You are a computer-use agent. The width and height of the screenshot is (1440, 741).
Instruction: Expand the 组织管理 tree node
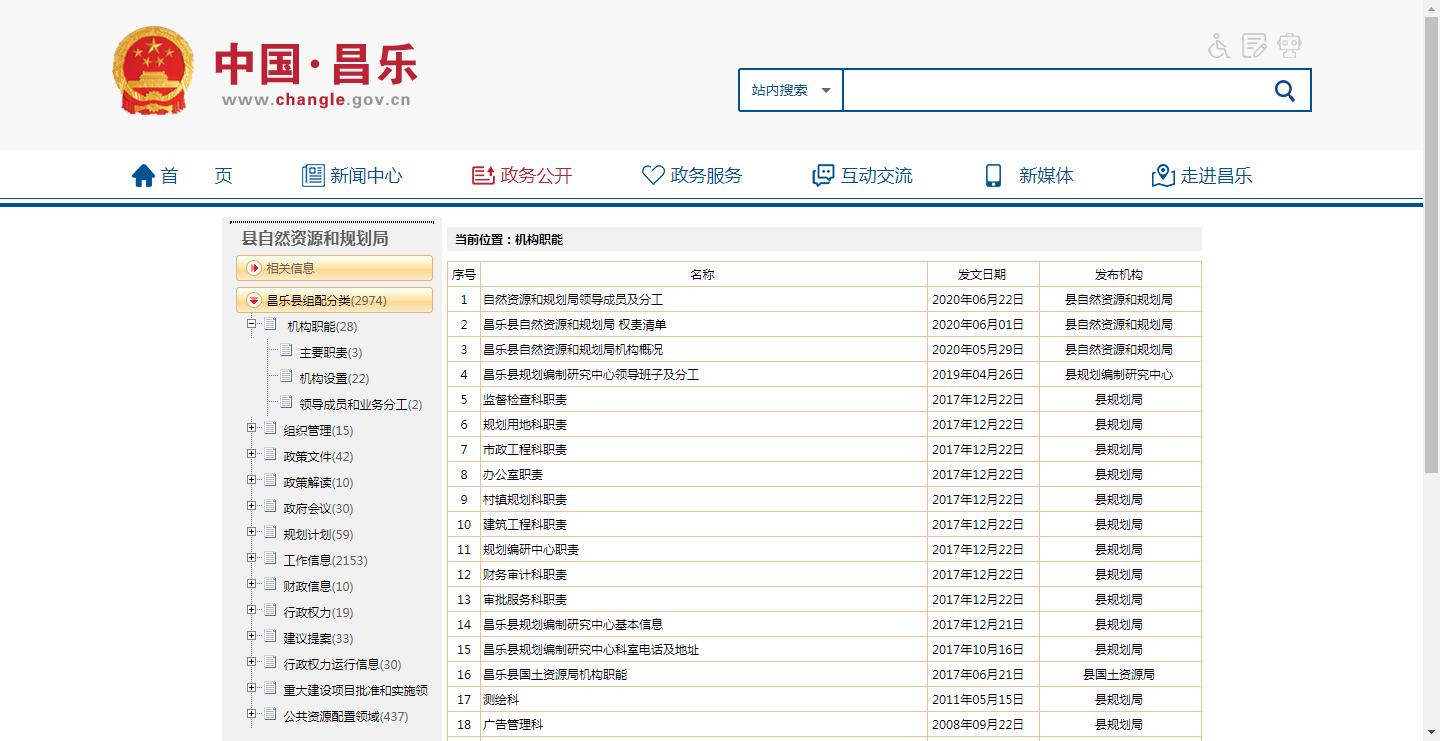(x=252, y=428)
